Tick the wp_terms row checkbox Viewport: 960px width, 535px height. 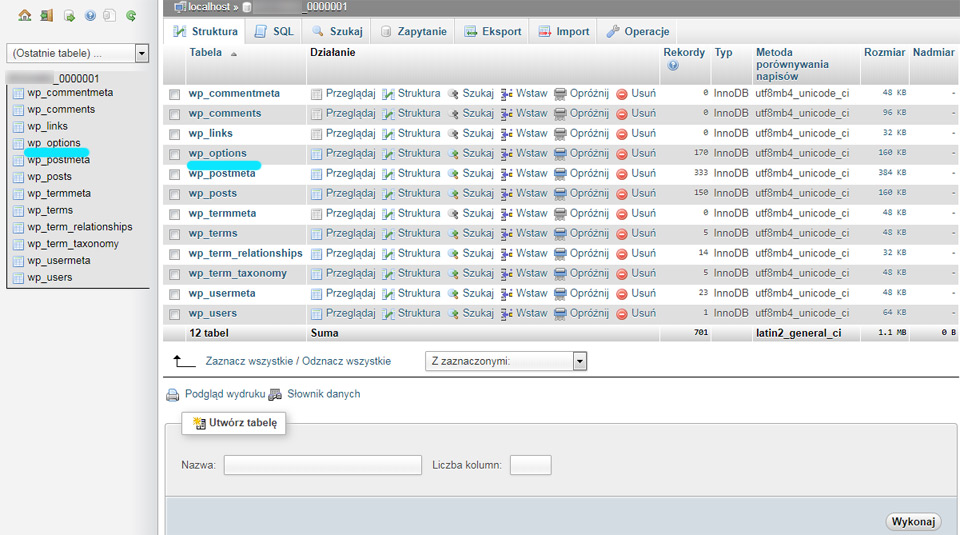coord(175,234)
